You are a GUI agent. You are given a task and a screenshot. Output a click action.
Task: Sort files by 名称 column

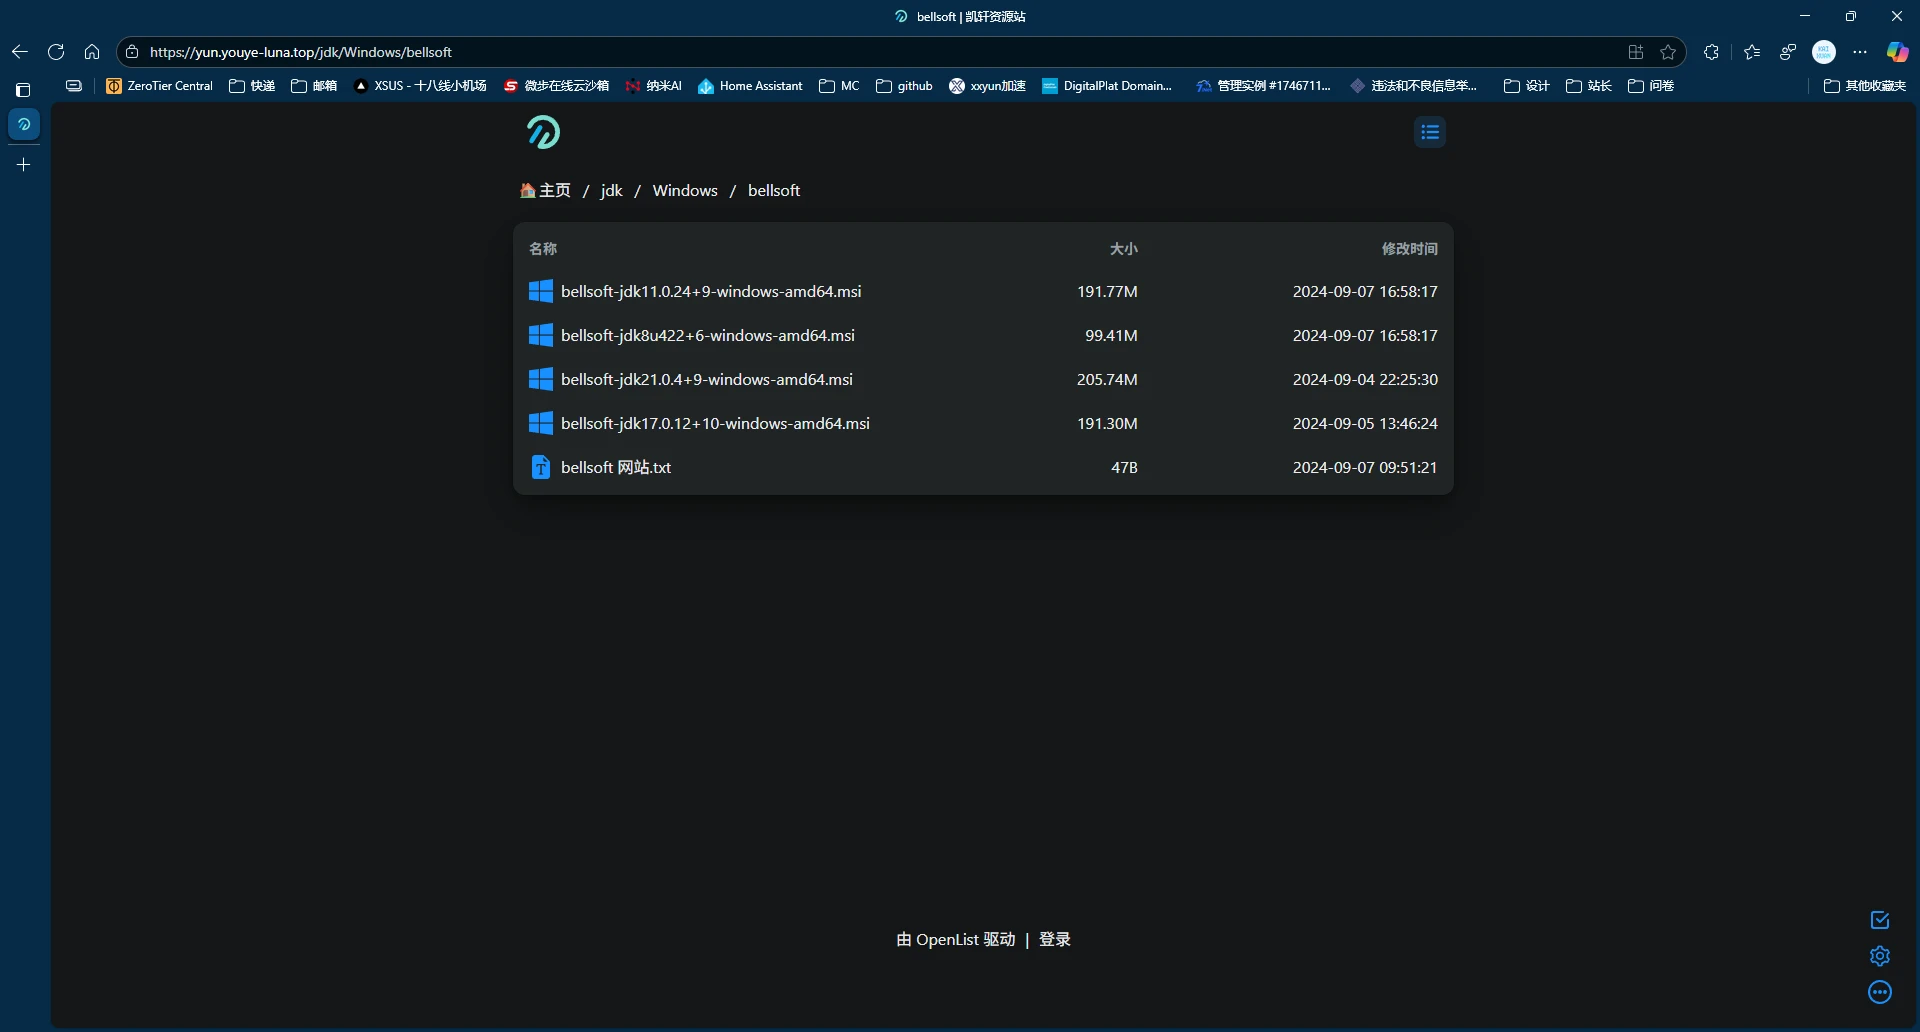pyautogui.click(x=543, y=248)
